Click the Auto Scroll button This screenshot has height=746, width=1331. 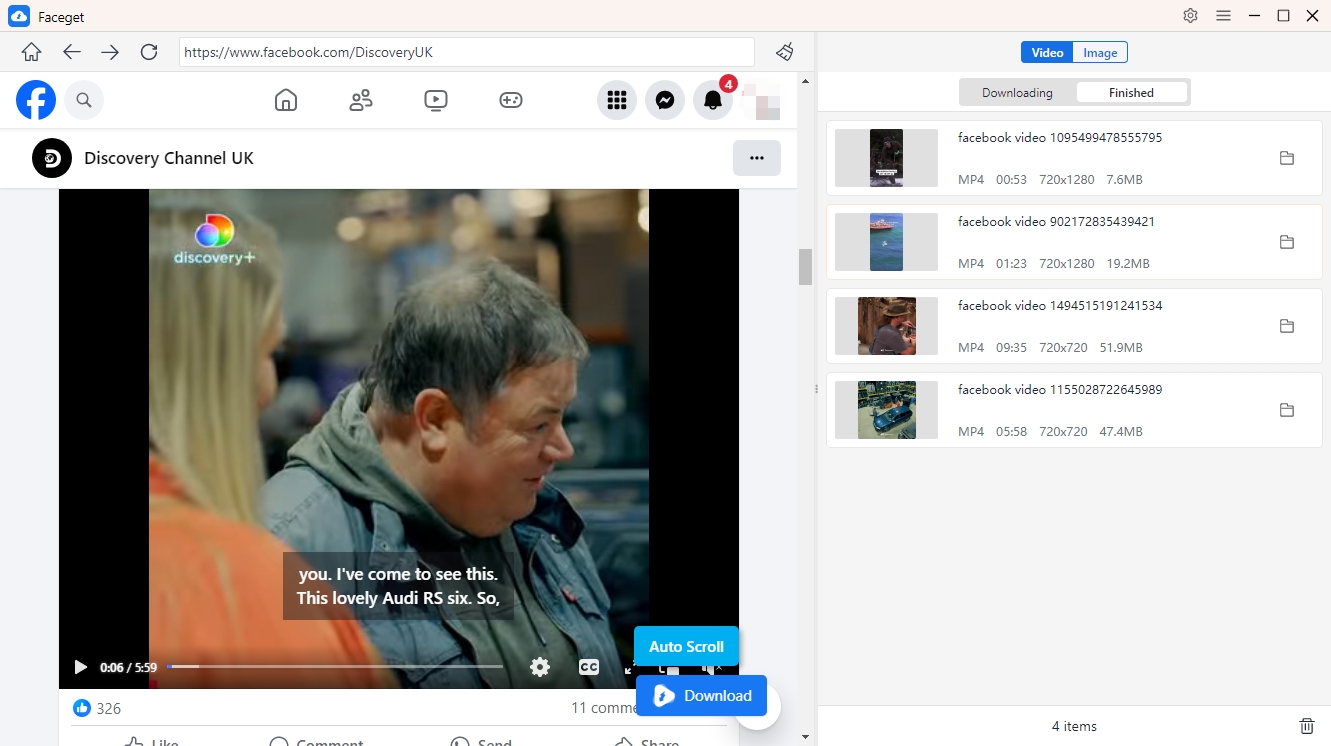pyautogui.click(x=686, y=646)
